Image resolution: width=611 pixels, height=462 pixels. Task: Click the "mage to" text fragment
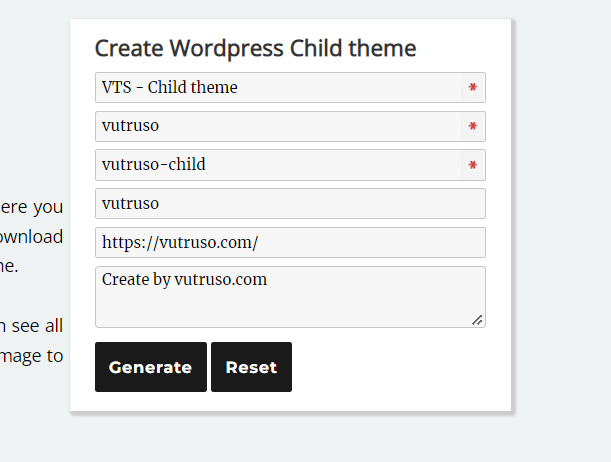32,355
